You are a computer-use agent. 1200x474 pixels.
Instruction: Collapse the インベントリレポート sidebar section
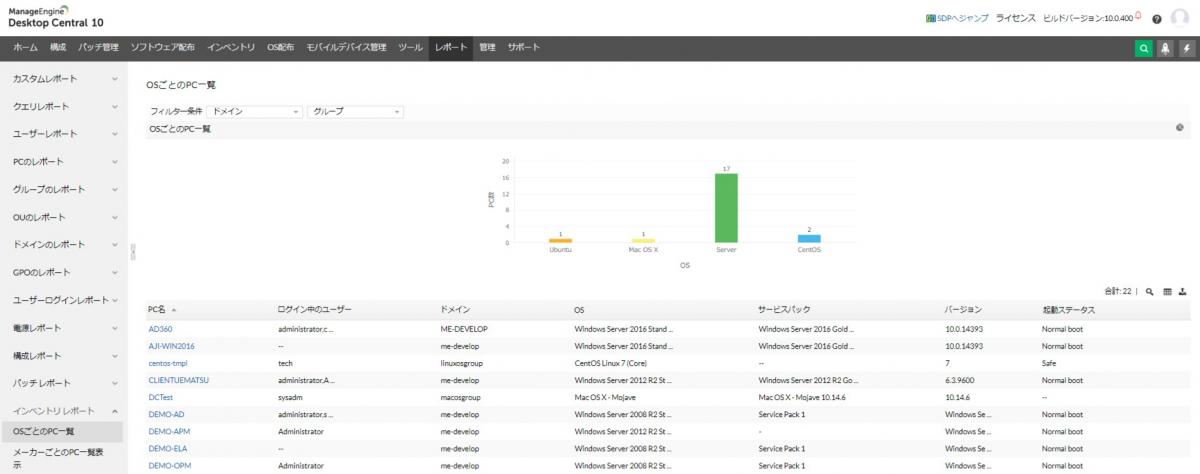[64, 411]
